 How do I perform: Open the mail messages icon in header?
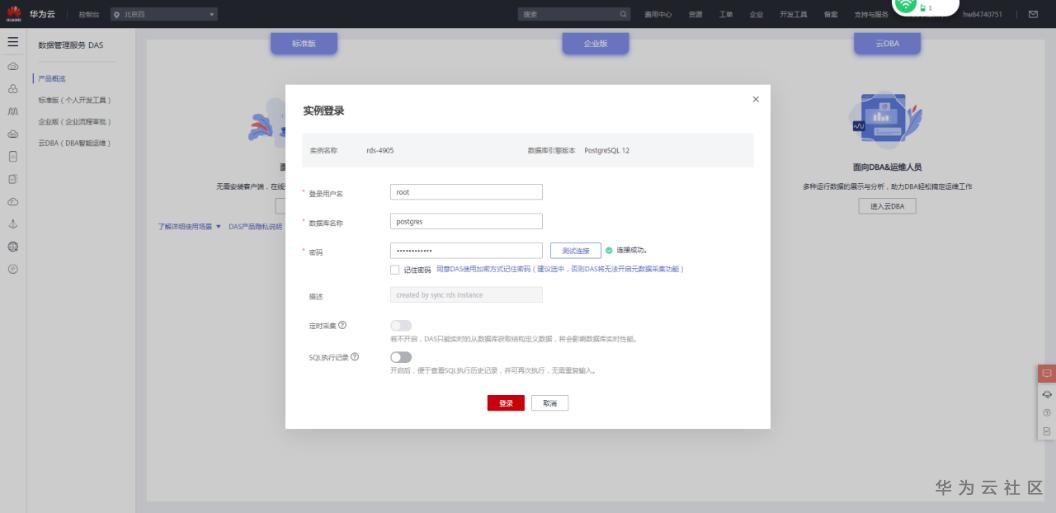coord(1033,13)
